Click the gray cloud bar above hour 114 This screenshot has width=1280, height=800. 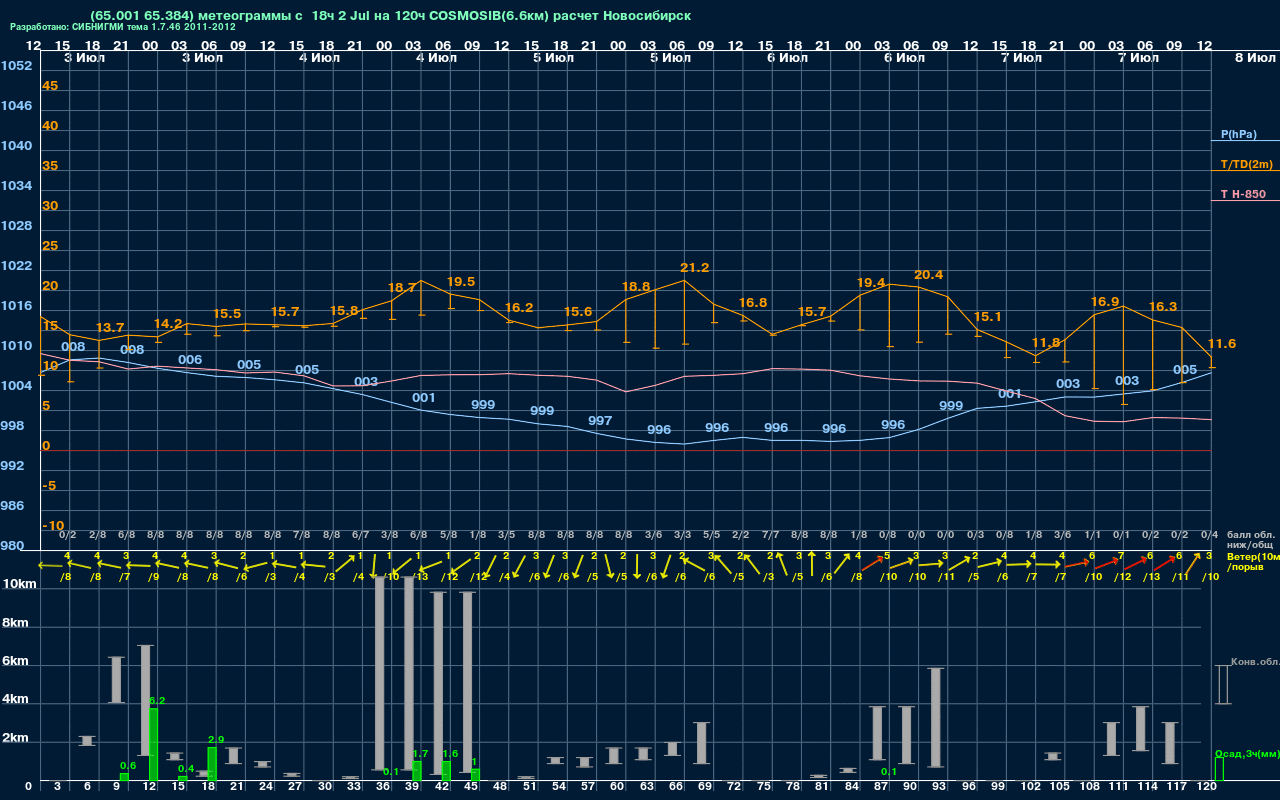point(1141,728)
